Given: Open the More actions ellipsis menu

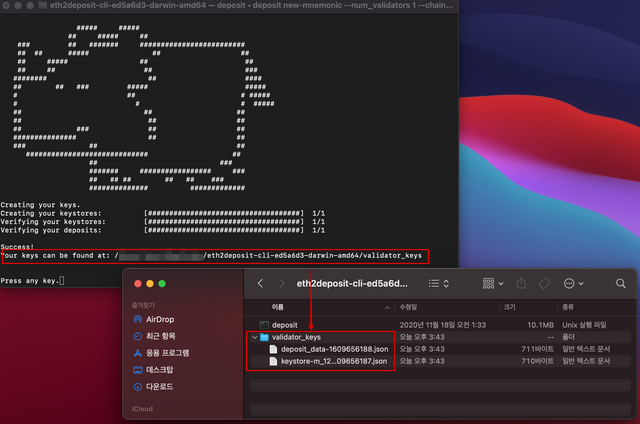Looking at the screenshot, I should pos(573,283).
